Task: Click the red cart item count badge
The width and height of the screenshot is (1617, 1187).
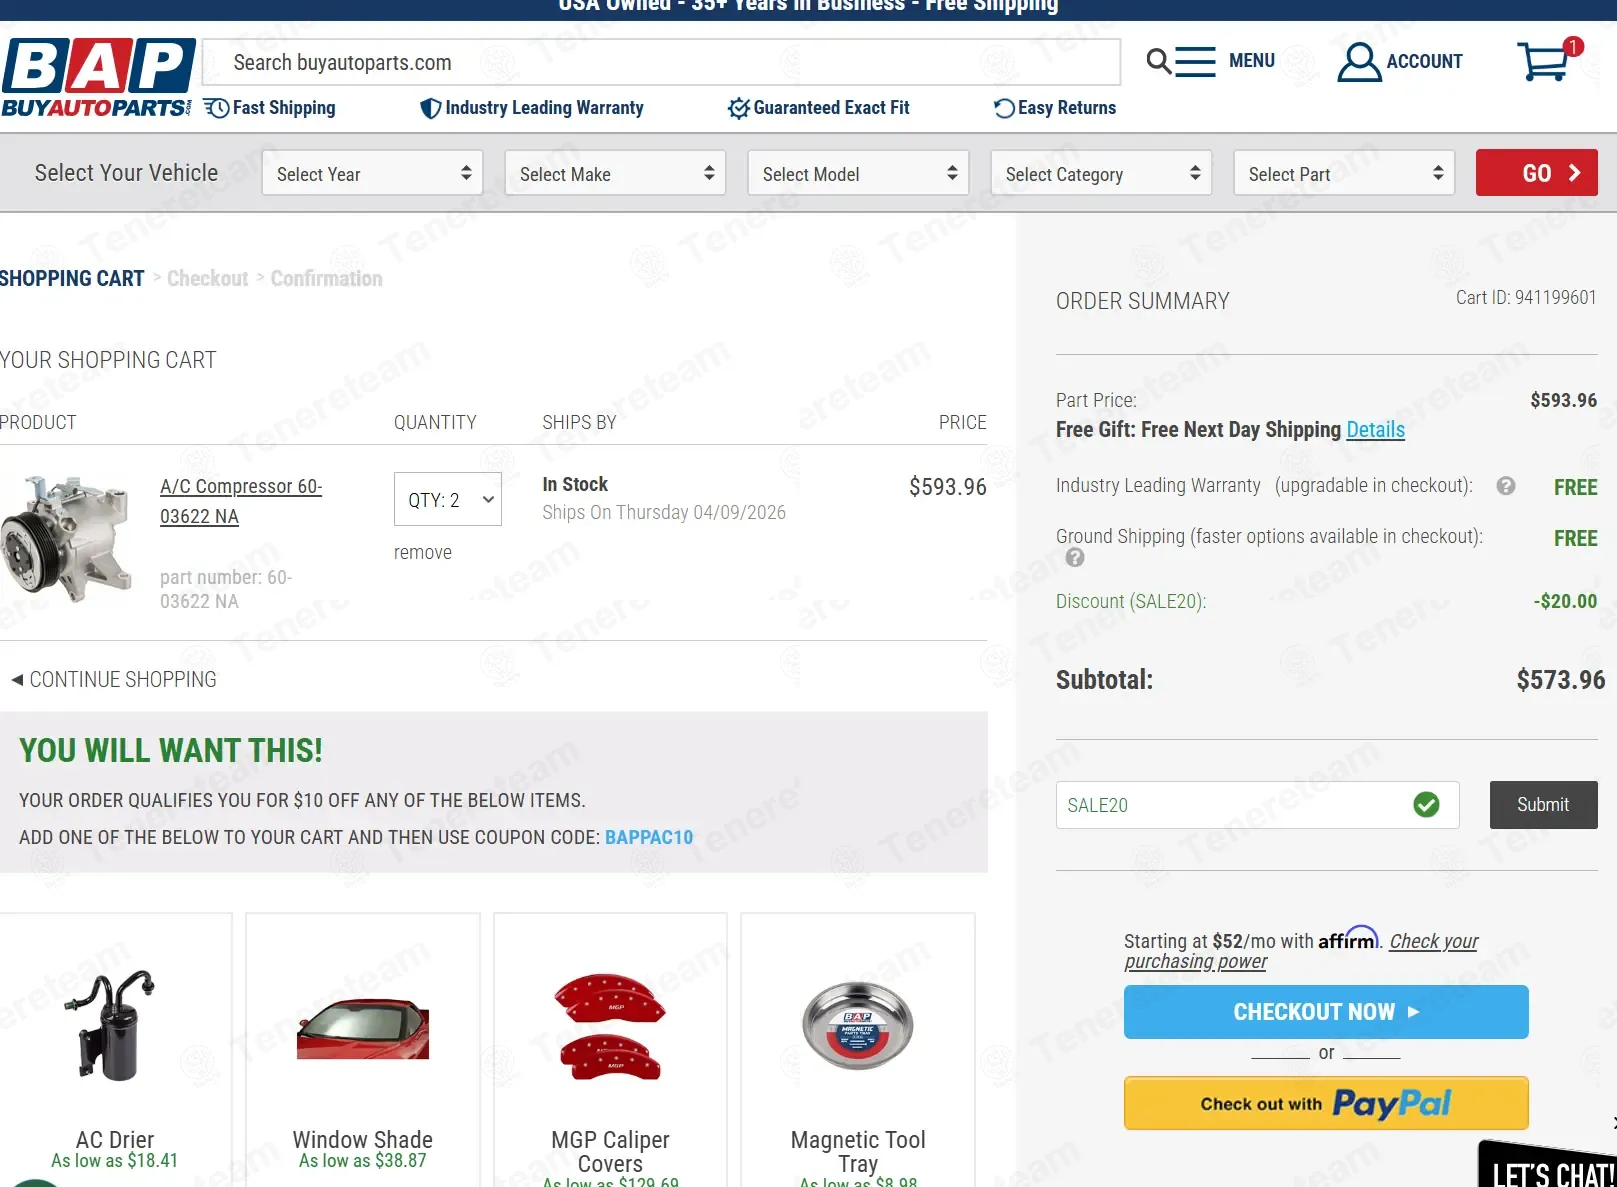Action: [1573, 46]
